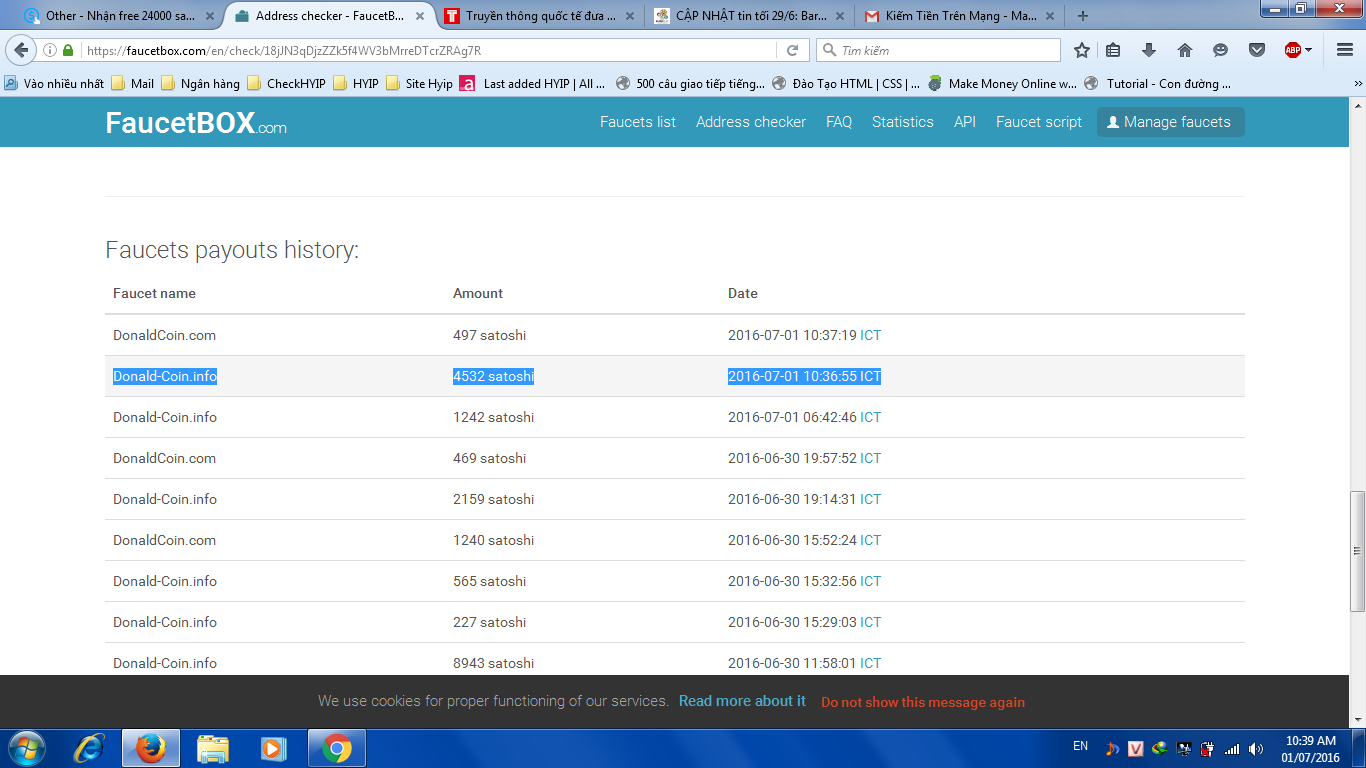Click the ICT link in the 10:37:19 row
Viewport: 1366px width, 768px height.
[x=871, y=335]
